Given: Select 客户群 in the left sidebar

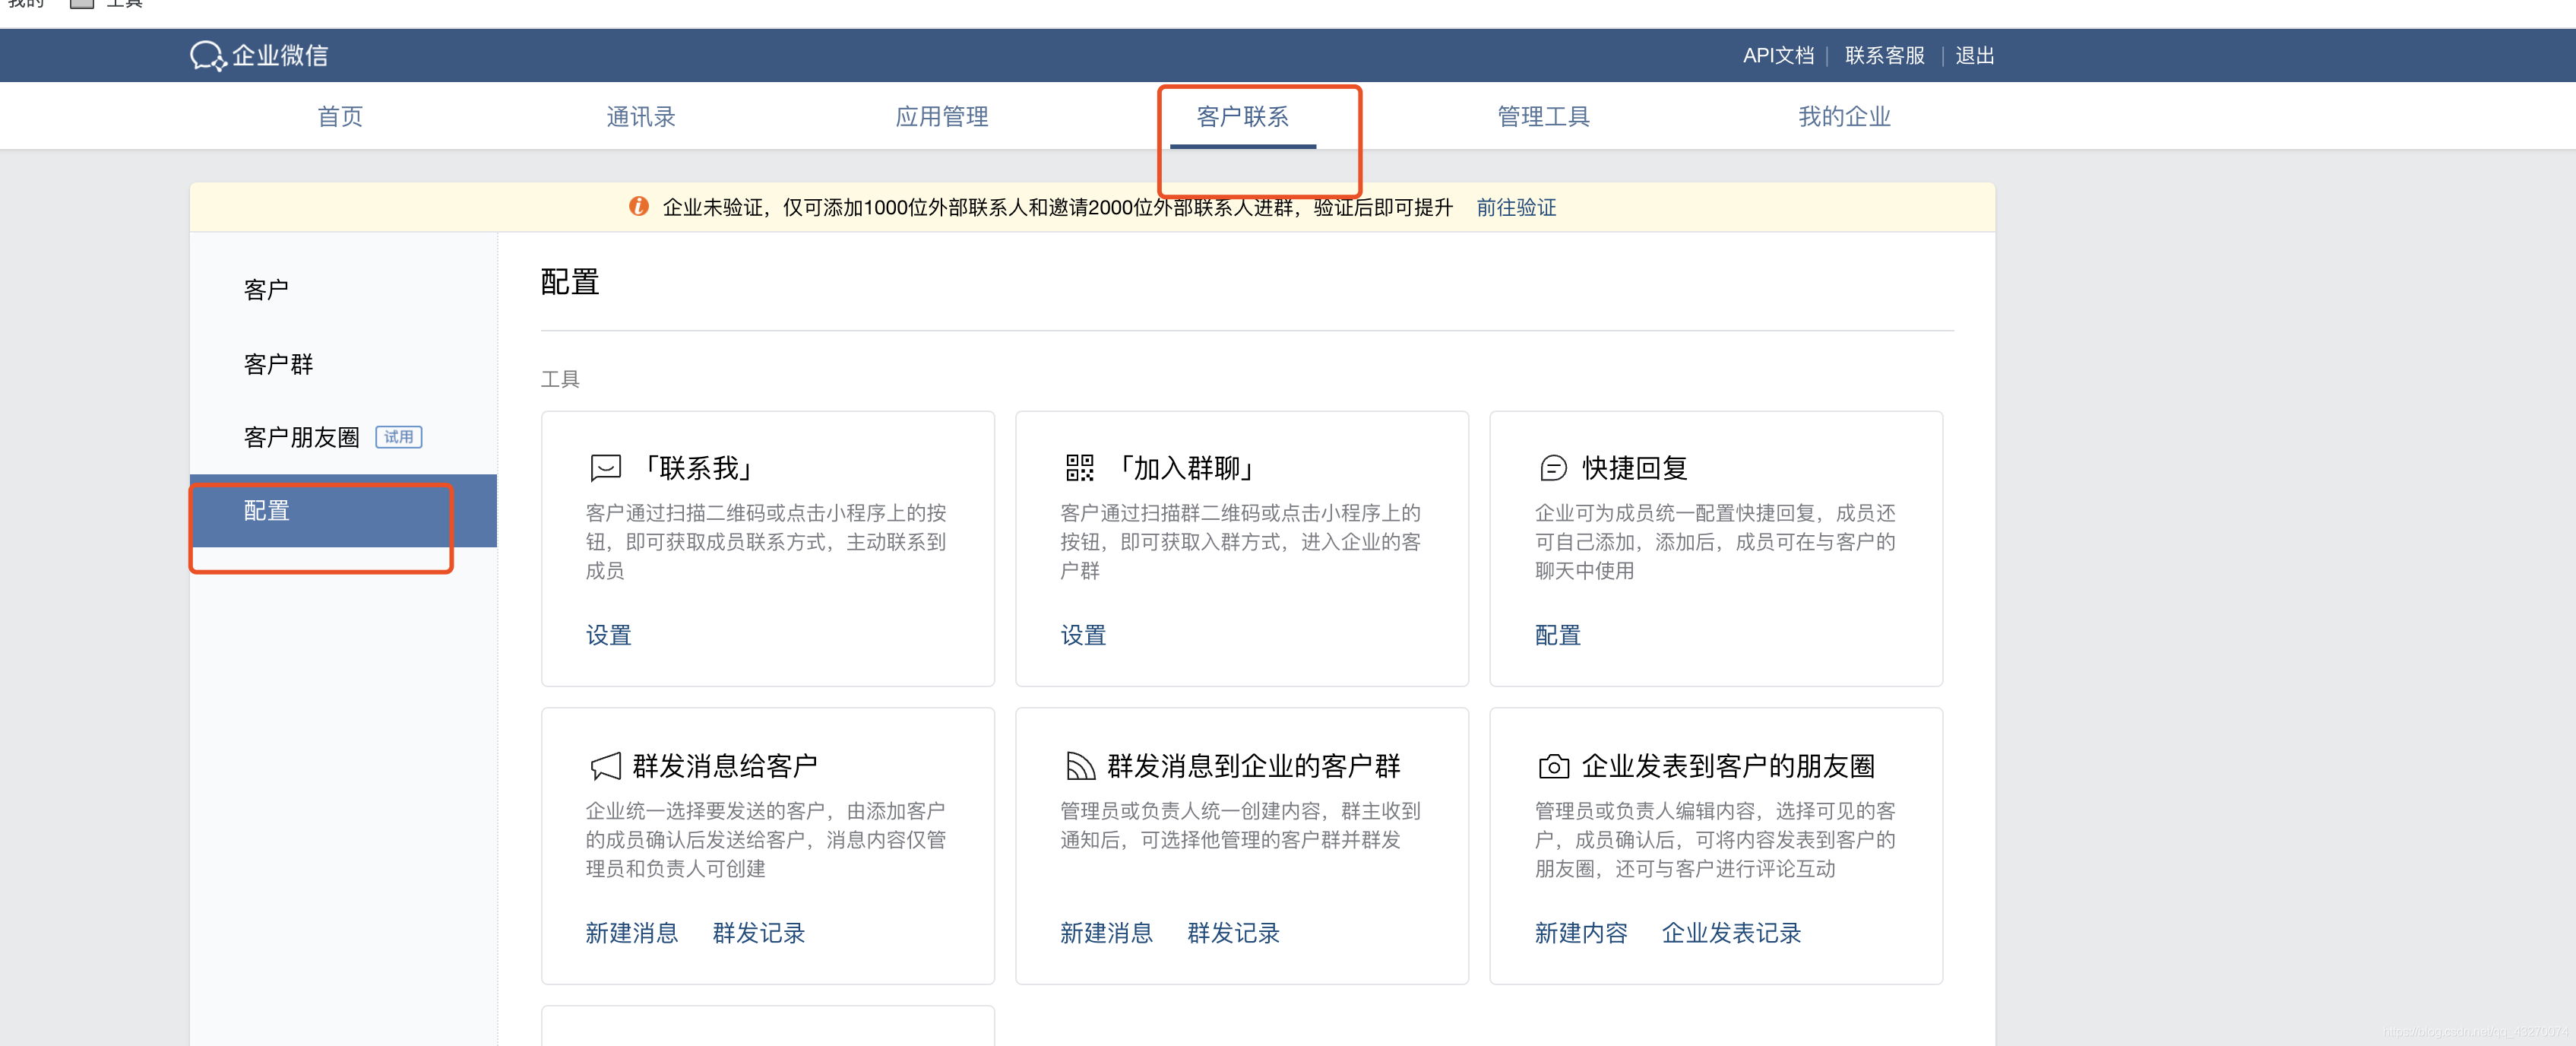Looking at the screenshot, I should click(278, 364).
